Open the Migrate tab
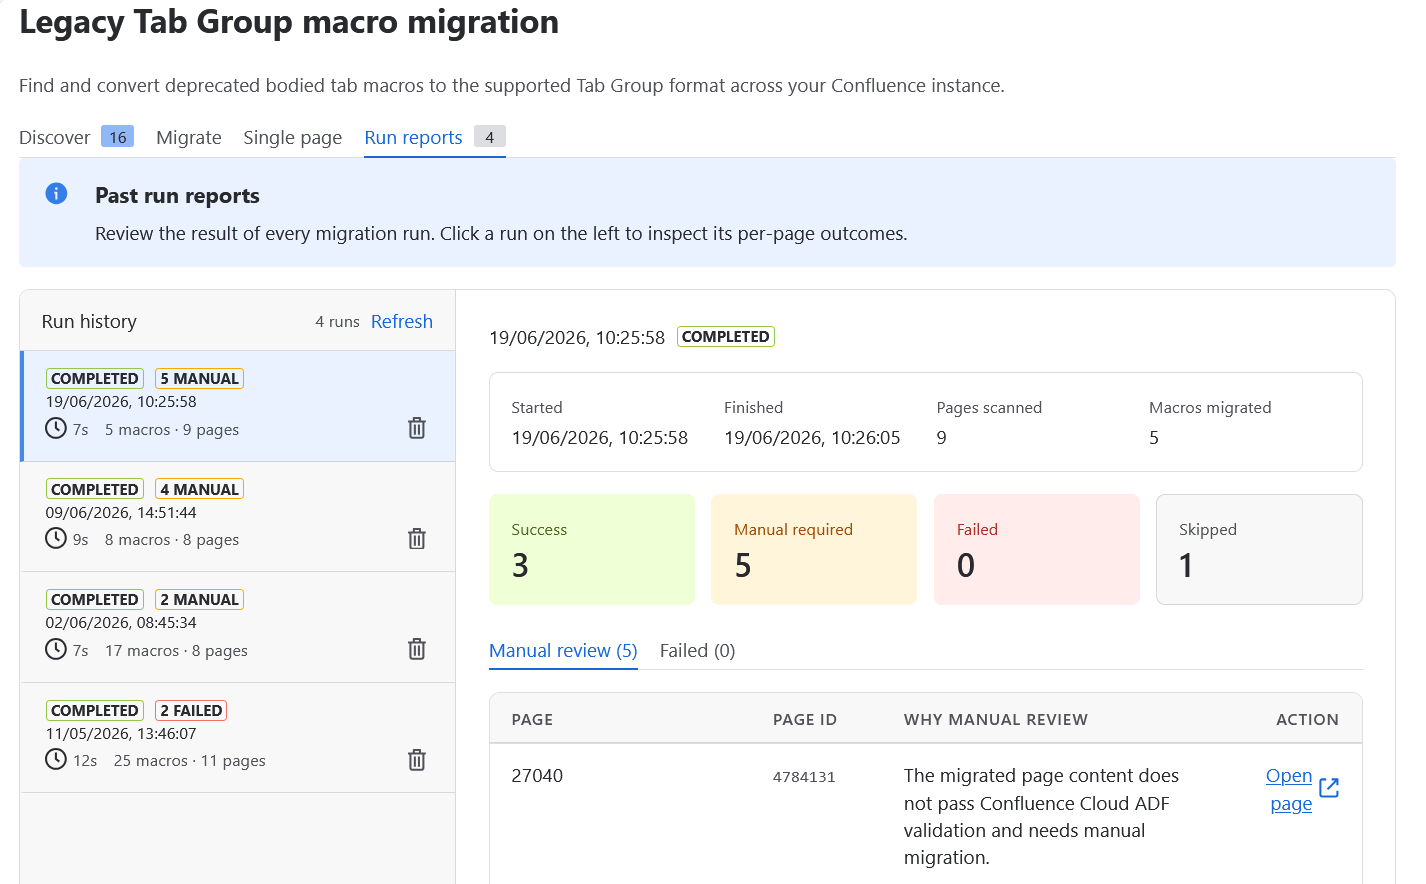Screen dimensions: 1426x884 [189, 137]
